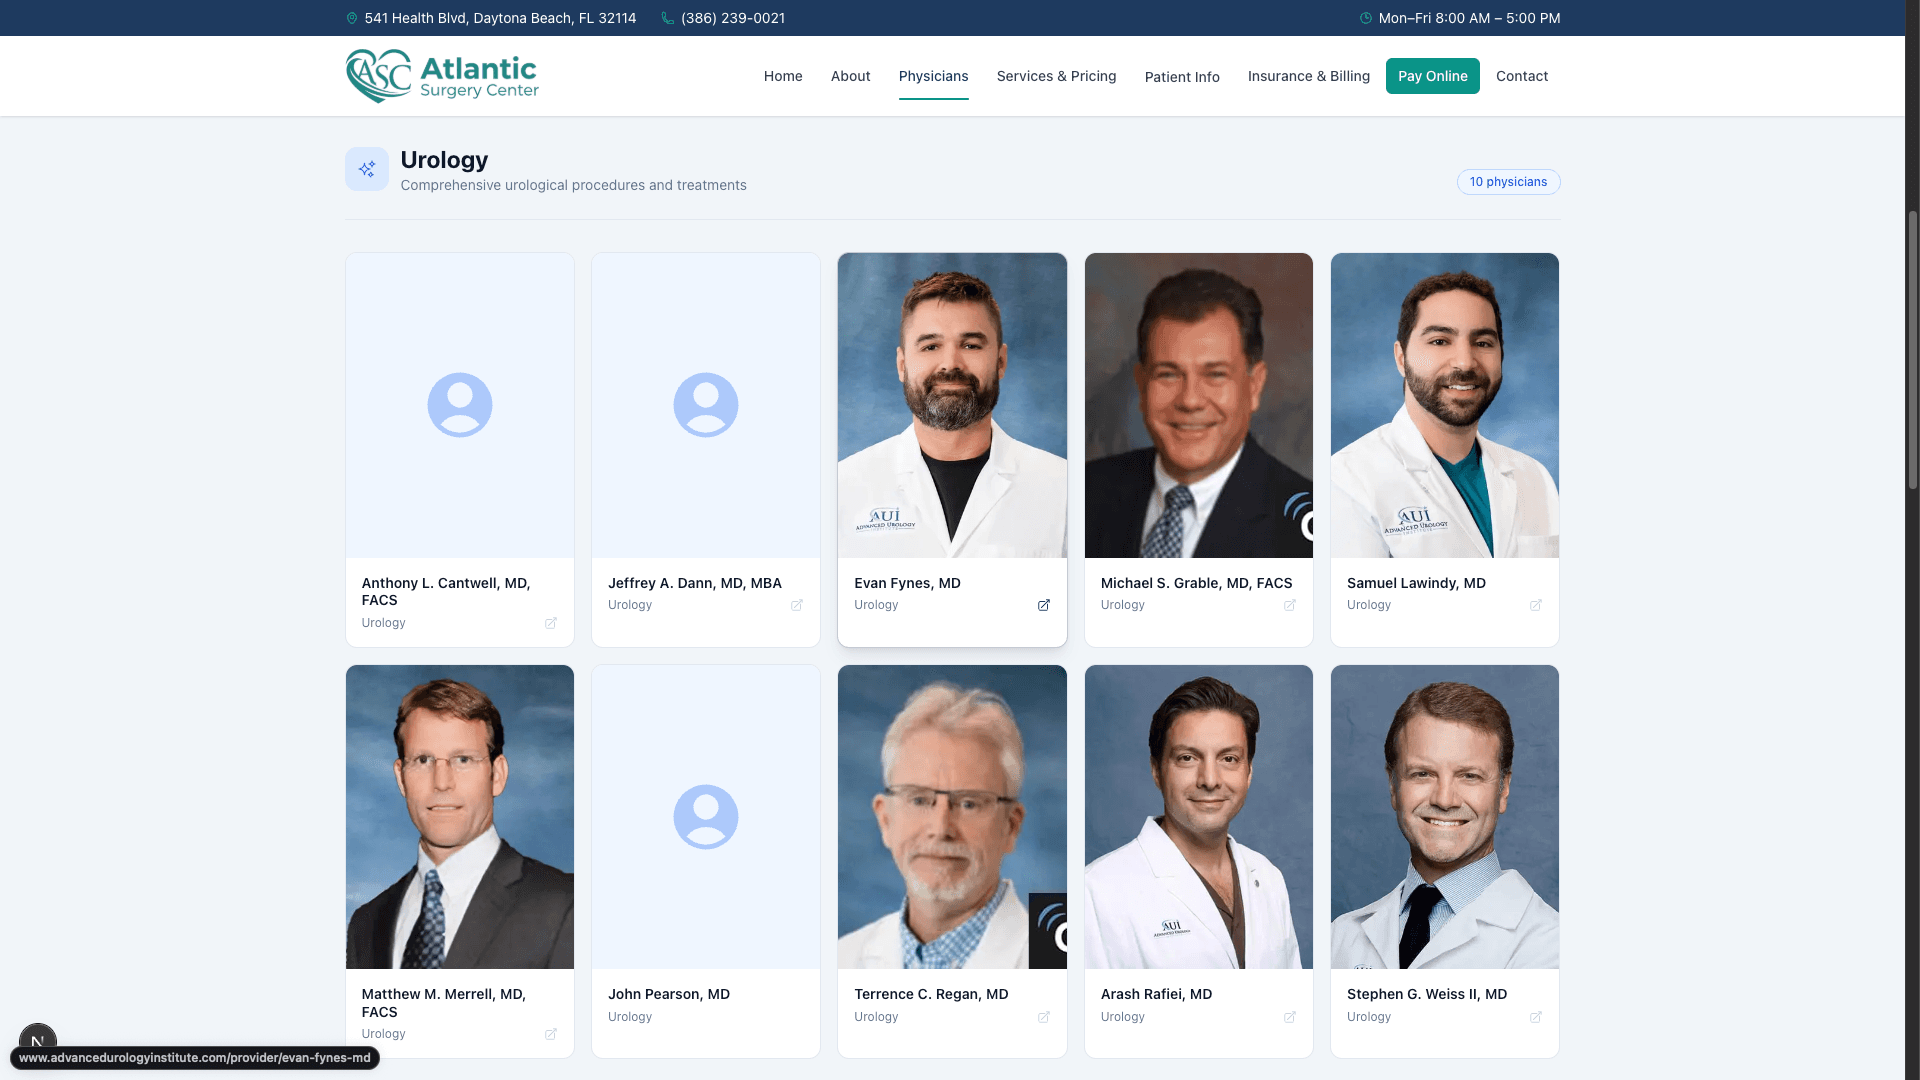Click the clock icon beside office hours
Image resolution: width=1920 pixels, height=1080 pixels.
pyautogui.click(x=1366, y=18)
